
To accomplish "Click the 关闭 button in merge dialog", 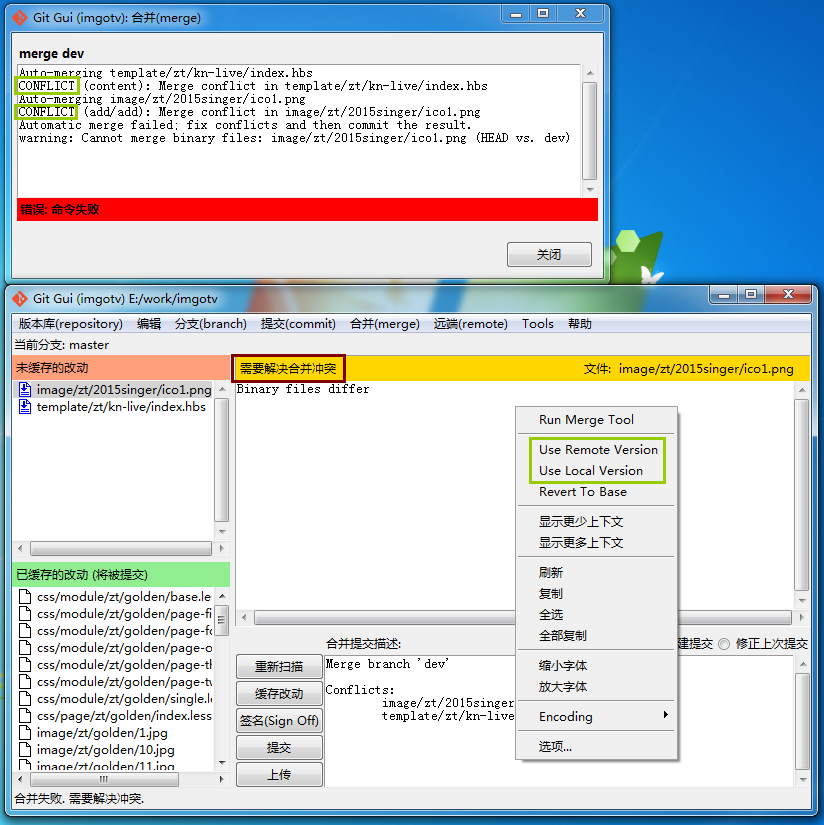I will click(549, 255).
